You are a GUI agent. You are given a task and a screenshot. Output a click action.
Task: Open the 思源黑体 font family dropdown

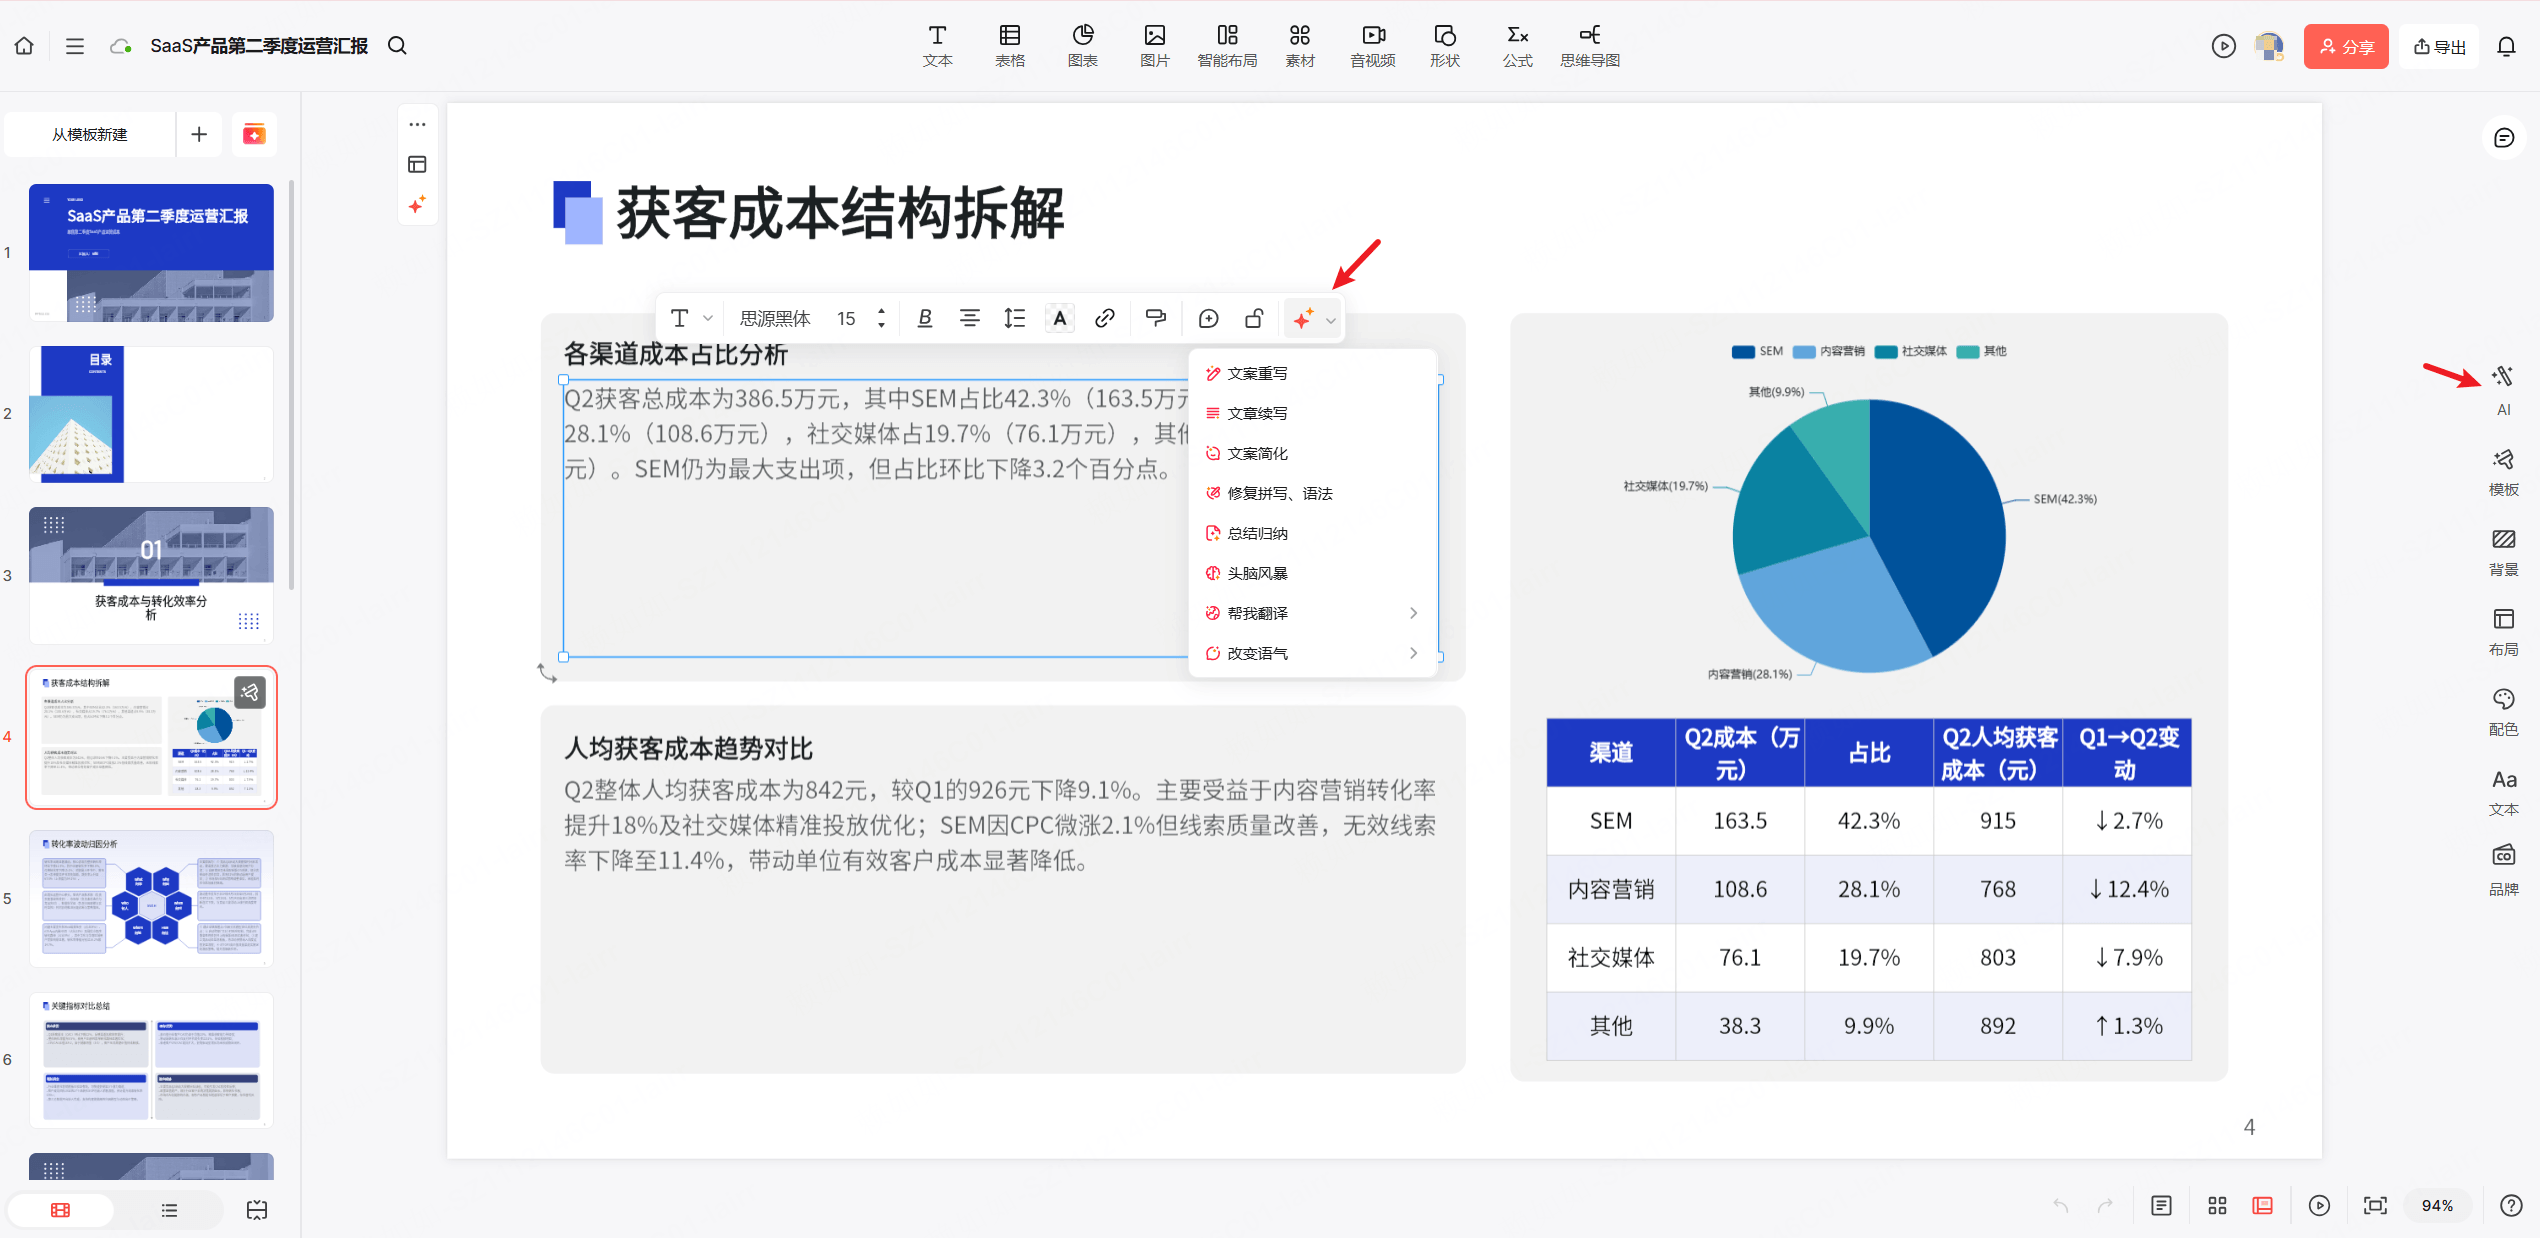[775, 318]
